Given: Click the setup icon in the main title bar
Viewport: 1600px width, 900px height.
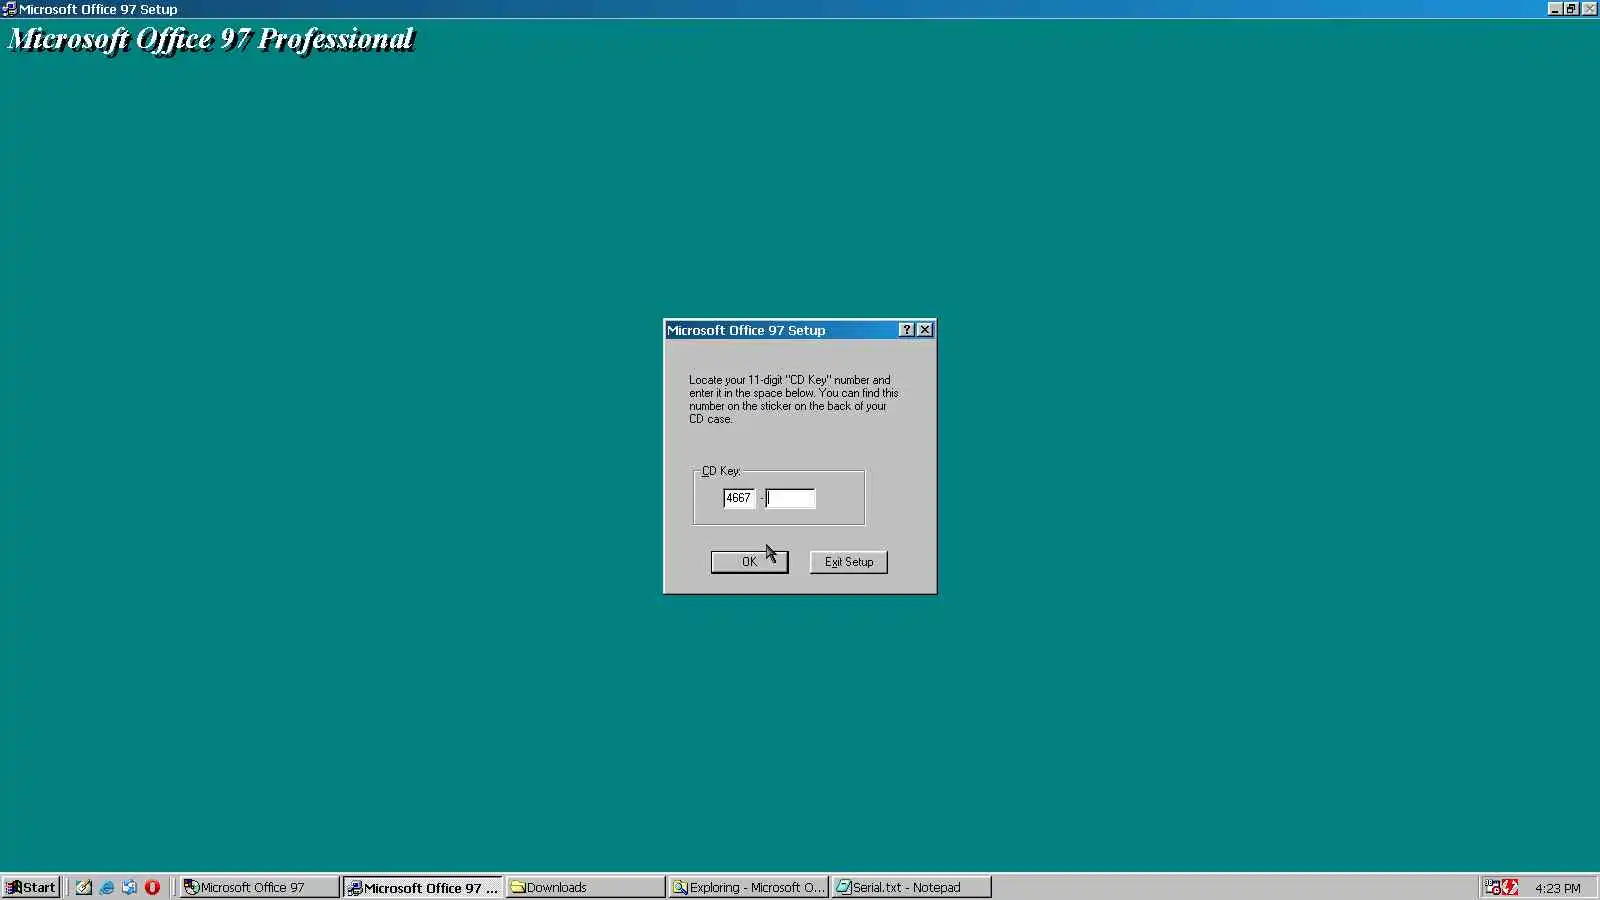Looking at the screenshot, I should pos(9,9).
